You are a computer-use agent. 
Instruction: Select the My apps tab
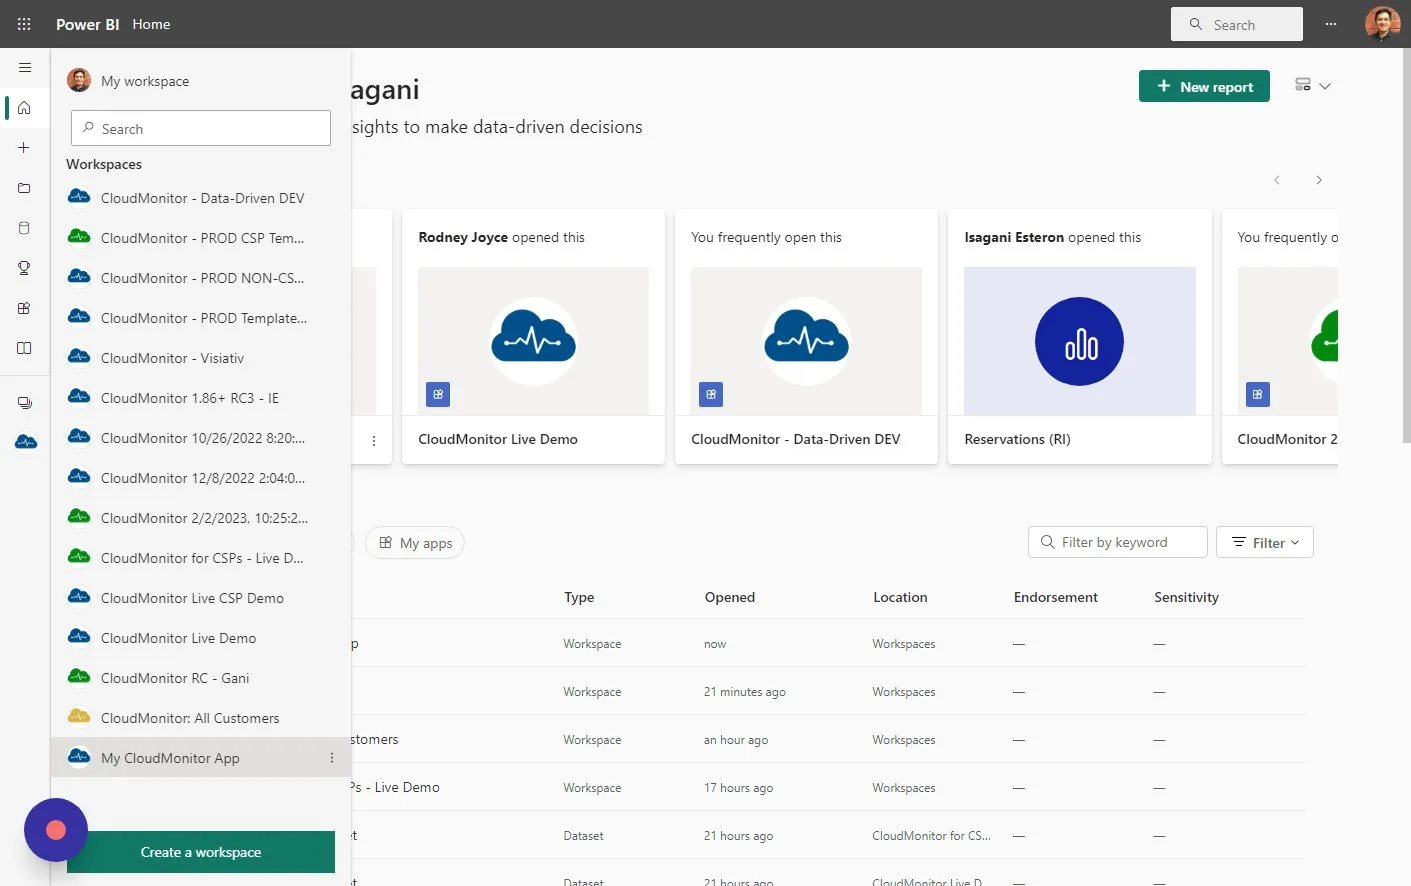(x=415, y=543)
